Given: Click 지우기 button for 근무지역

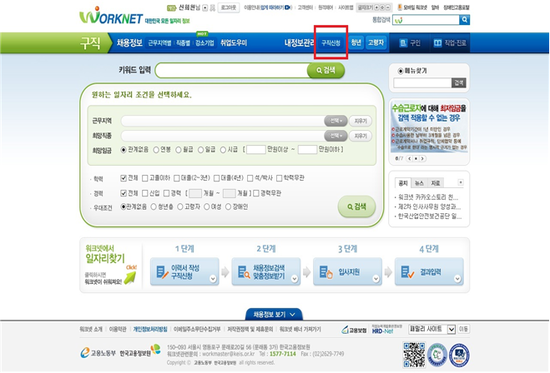Looking at the screenshot, I should [x=360, y=121].
